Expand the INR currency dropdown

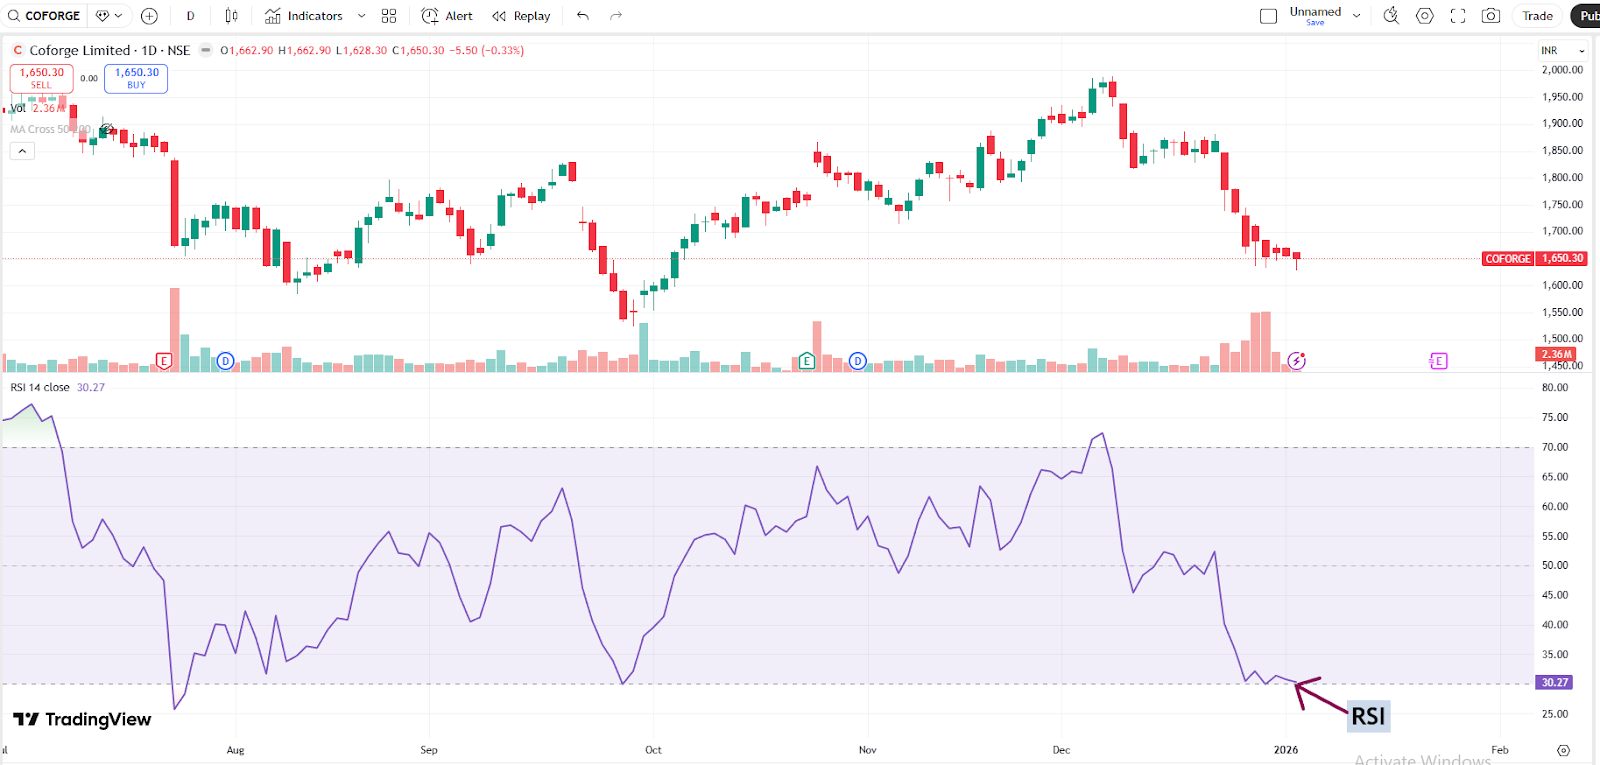click(x=1563, y=50)
